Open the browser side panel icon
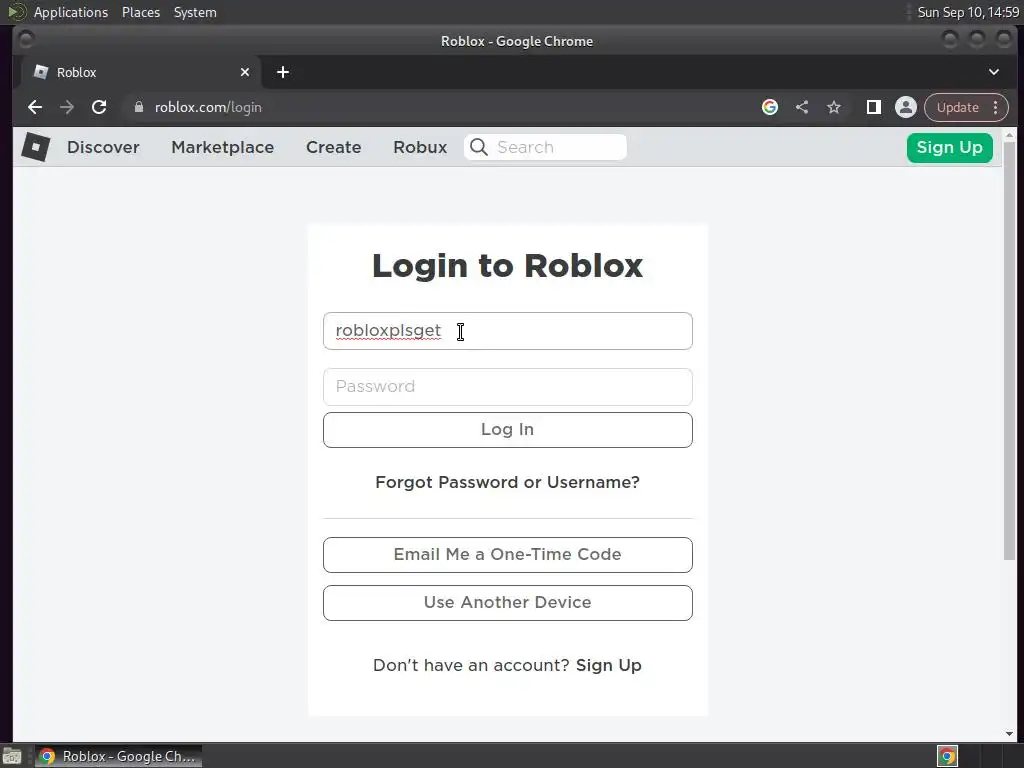This screenshot has height=768, width=1024. [x=874, y=107]
